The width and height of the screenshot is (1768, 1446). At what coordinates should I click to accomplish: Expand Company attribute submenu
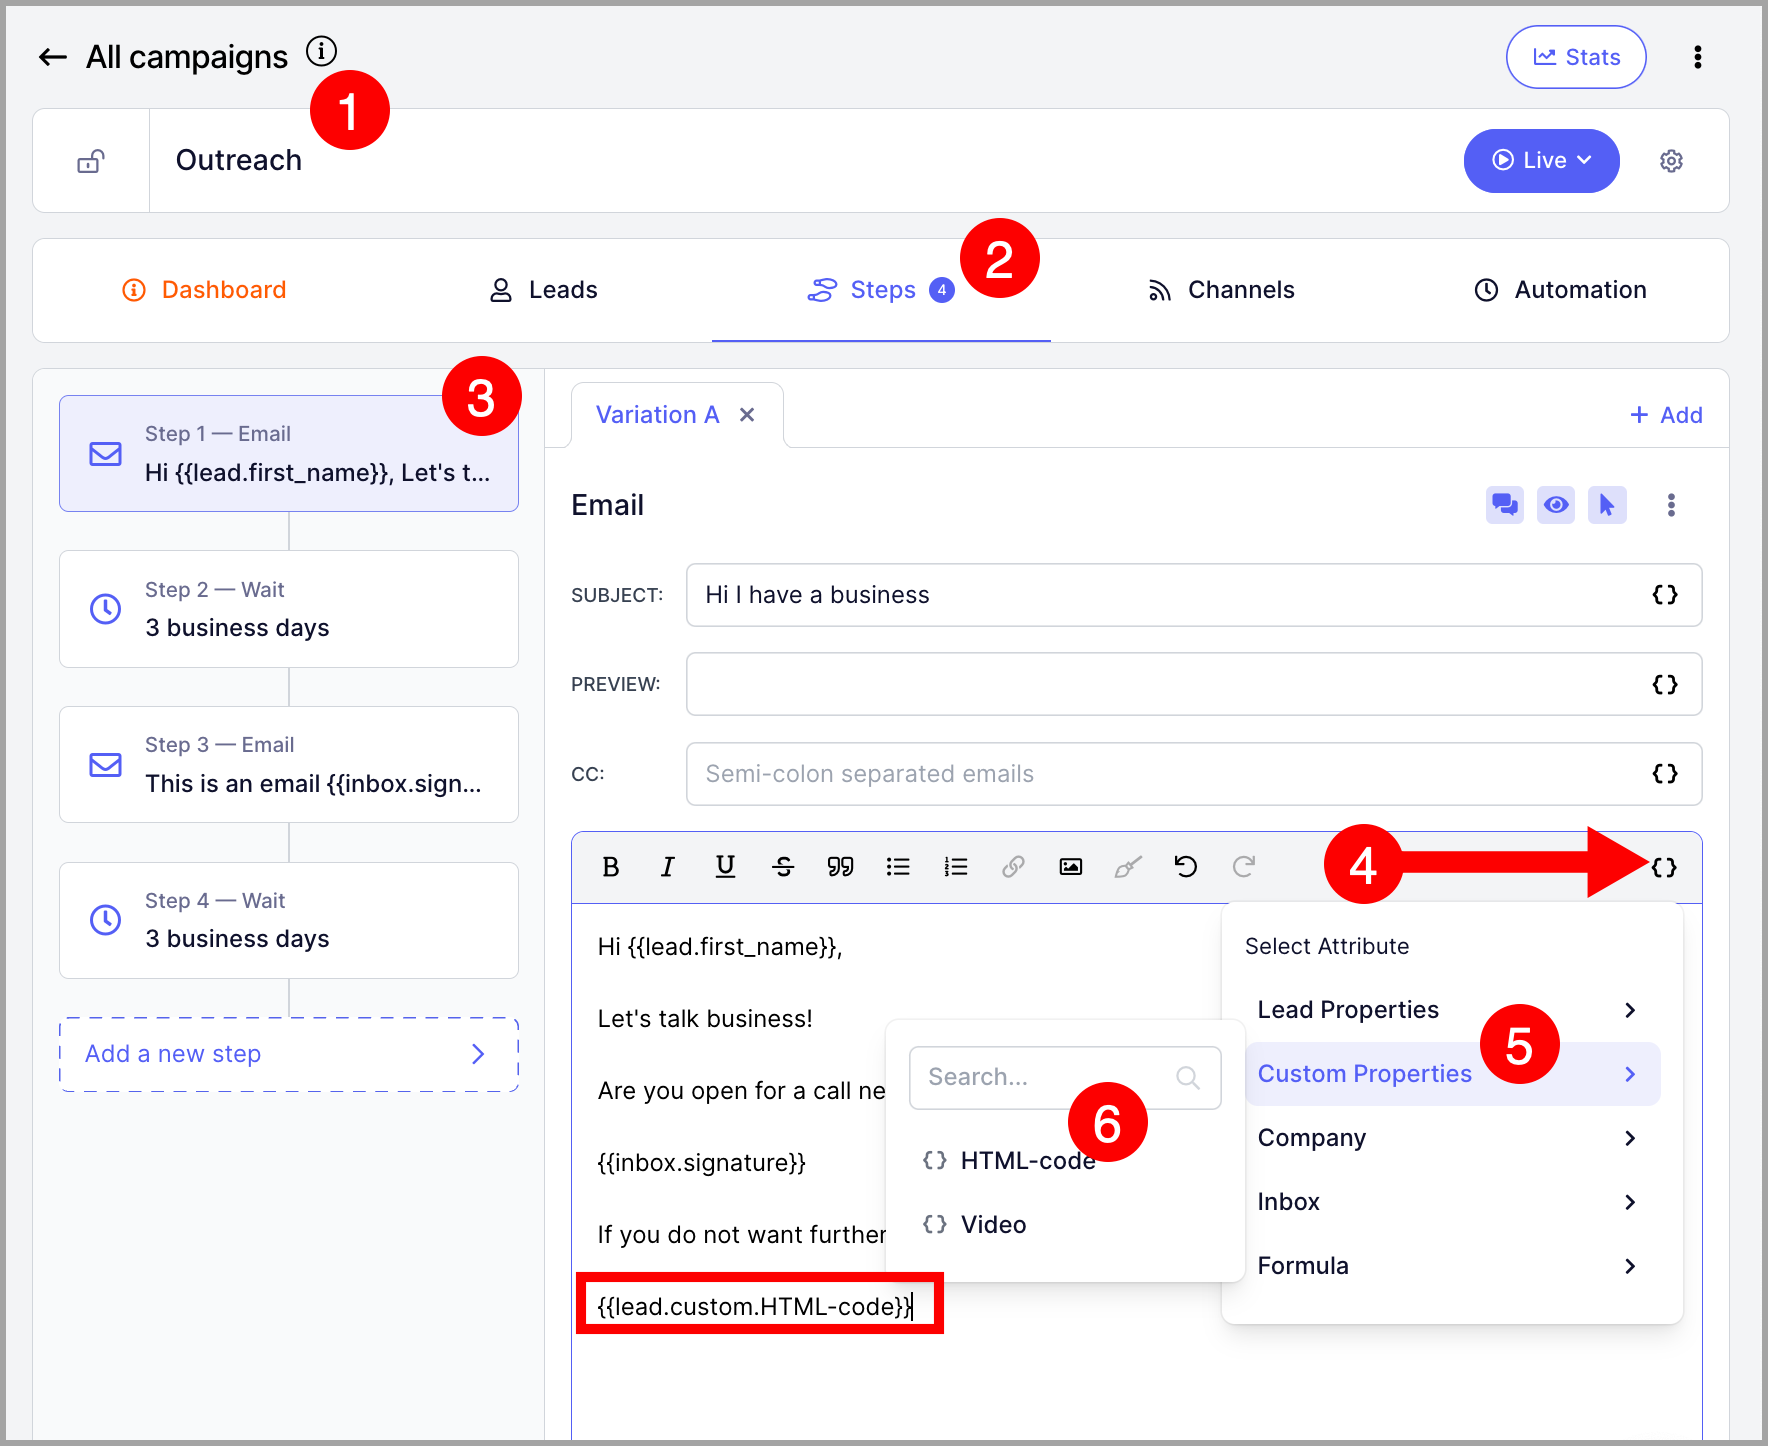[x=1452, y=1138]
